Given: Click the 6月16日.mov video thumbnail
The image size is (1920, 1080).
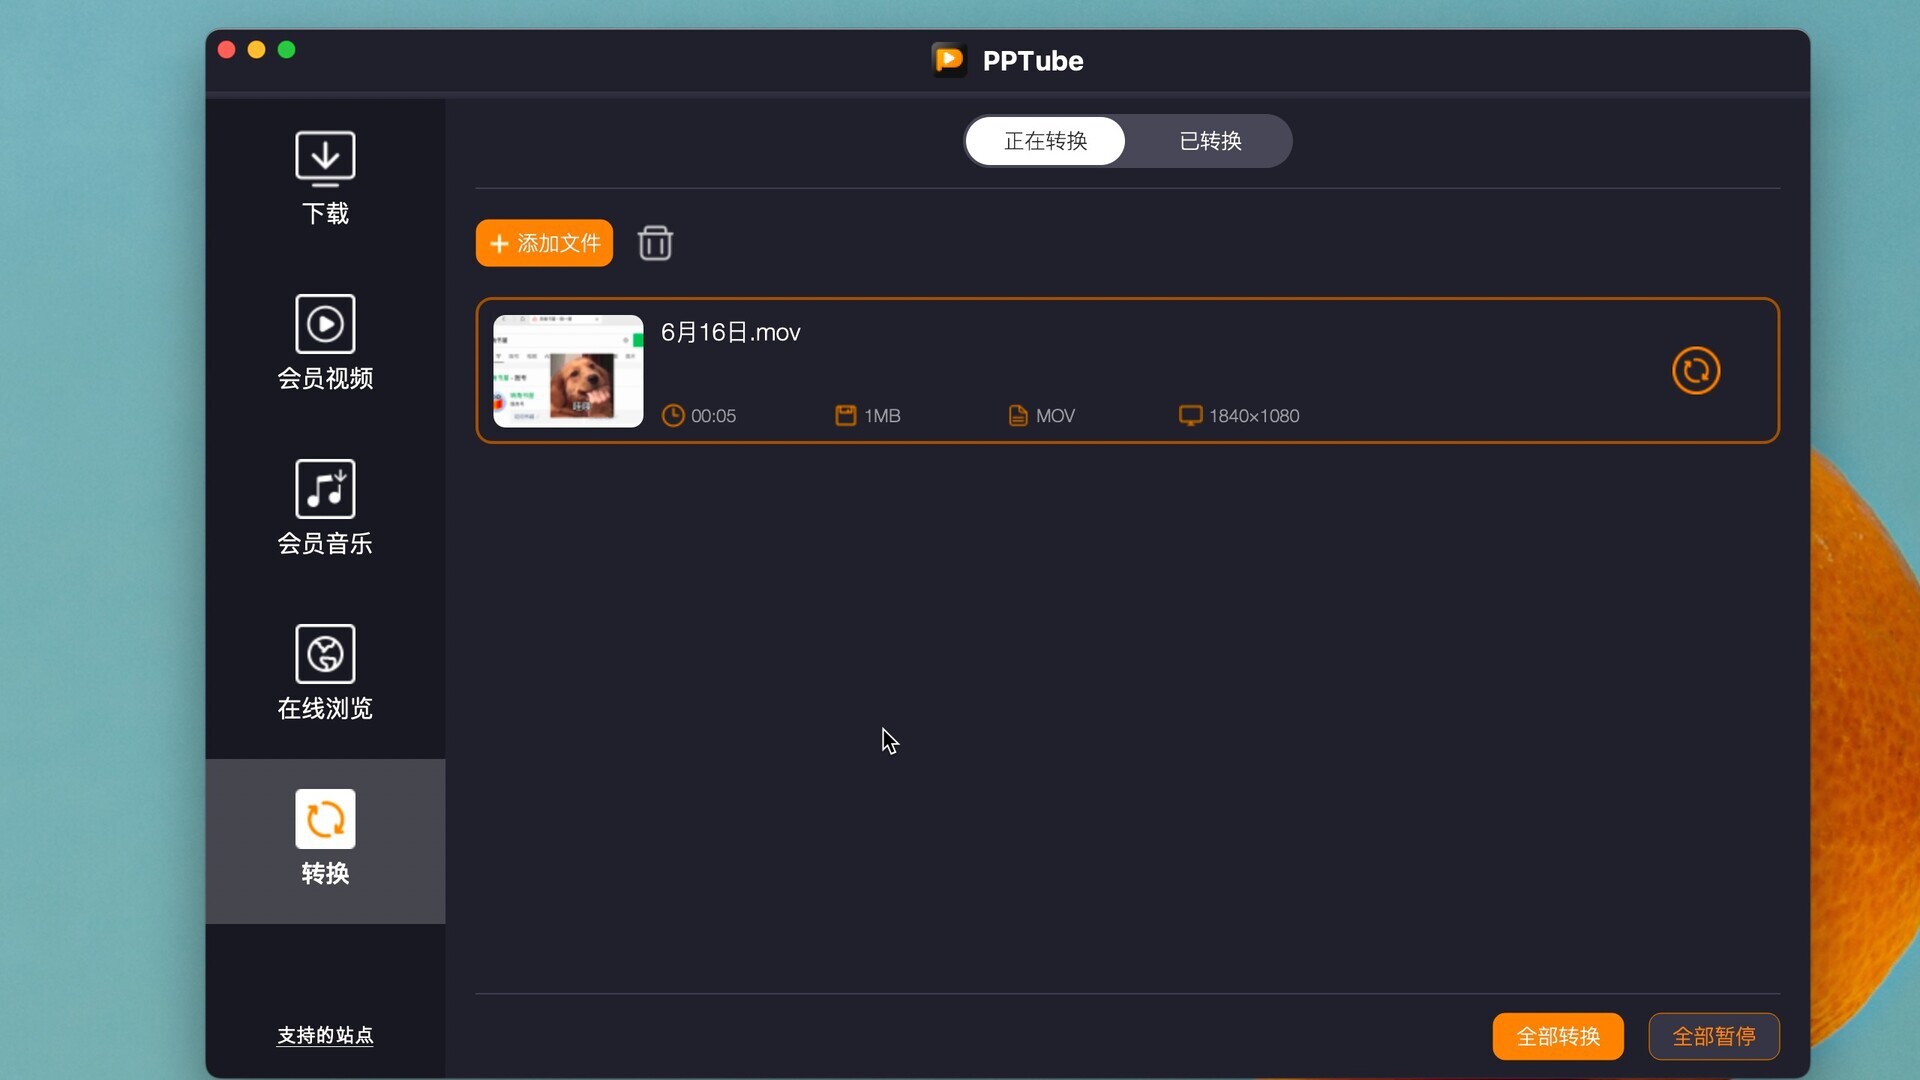Looking at the screenshot, I should pos(568,371).
